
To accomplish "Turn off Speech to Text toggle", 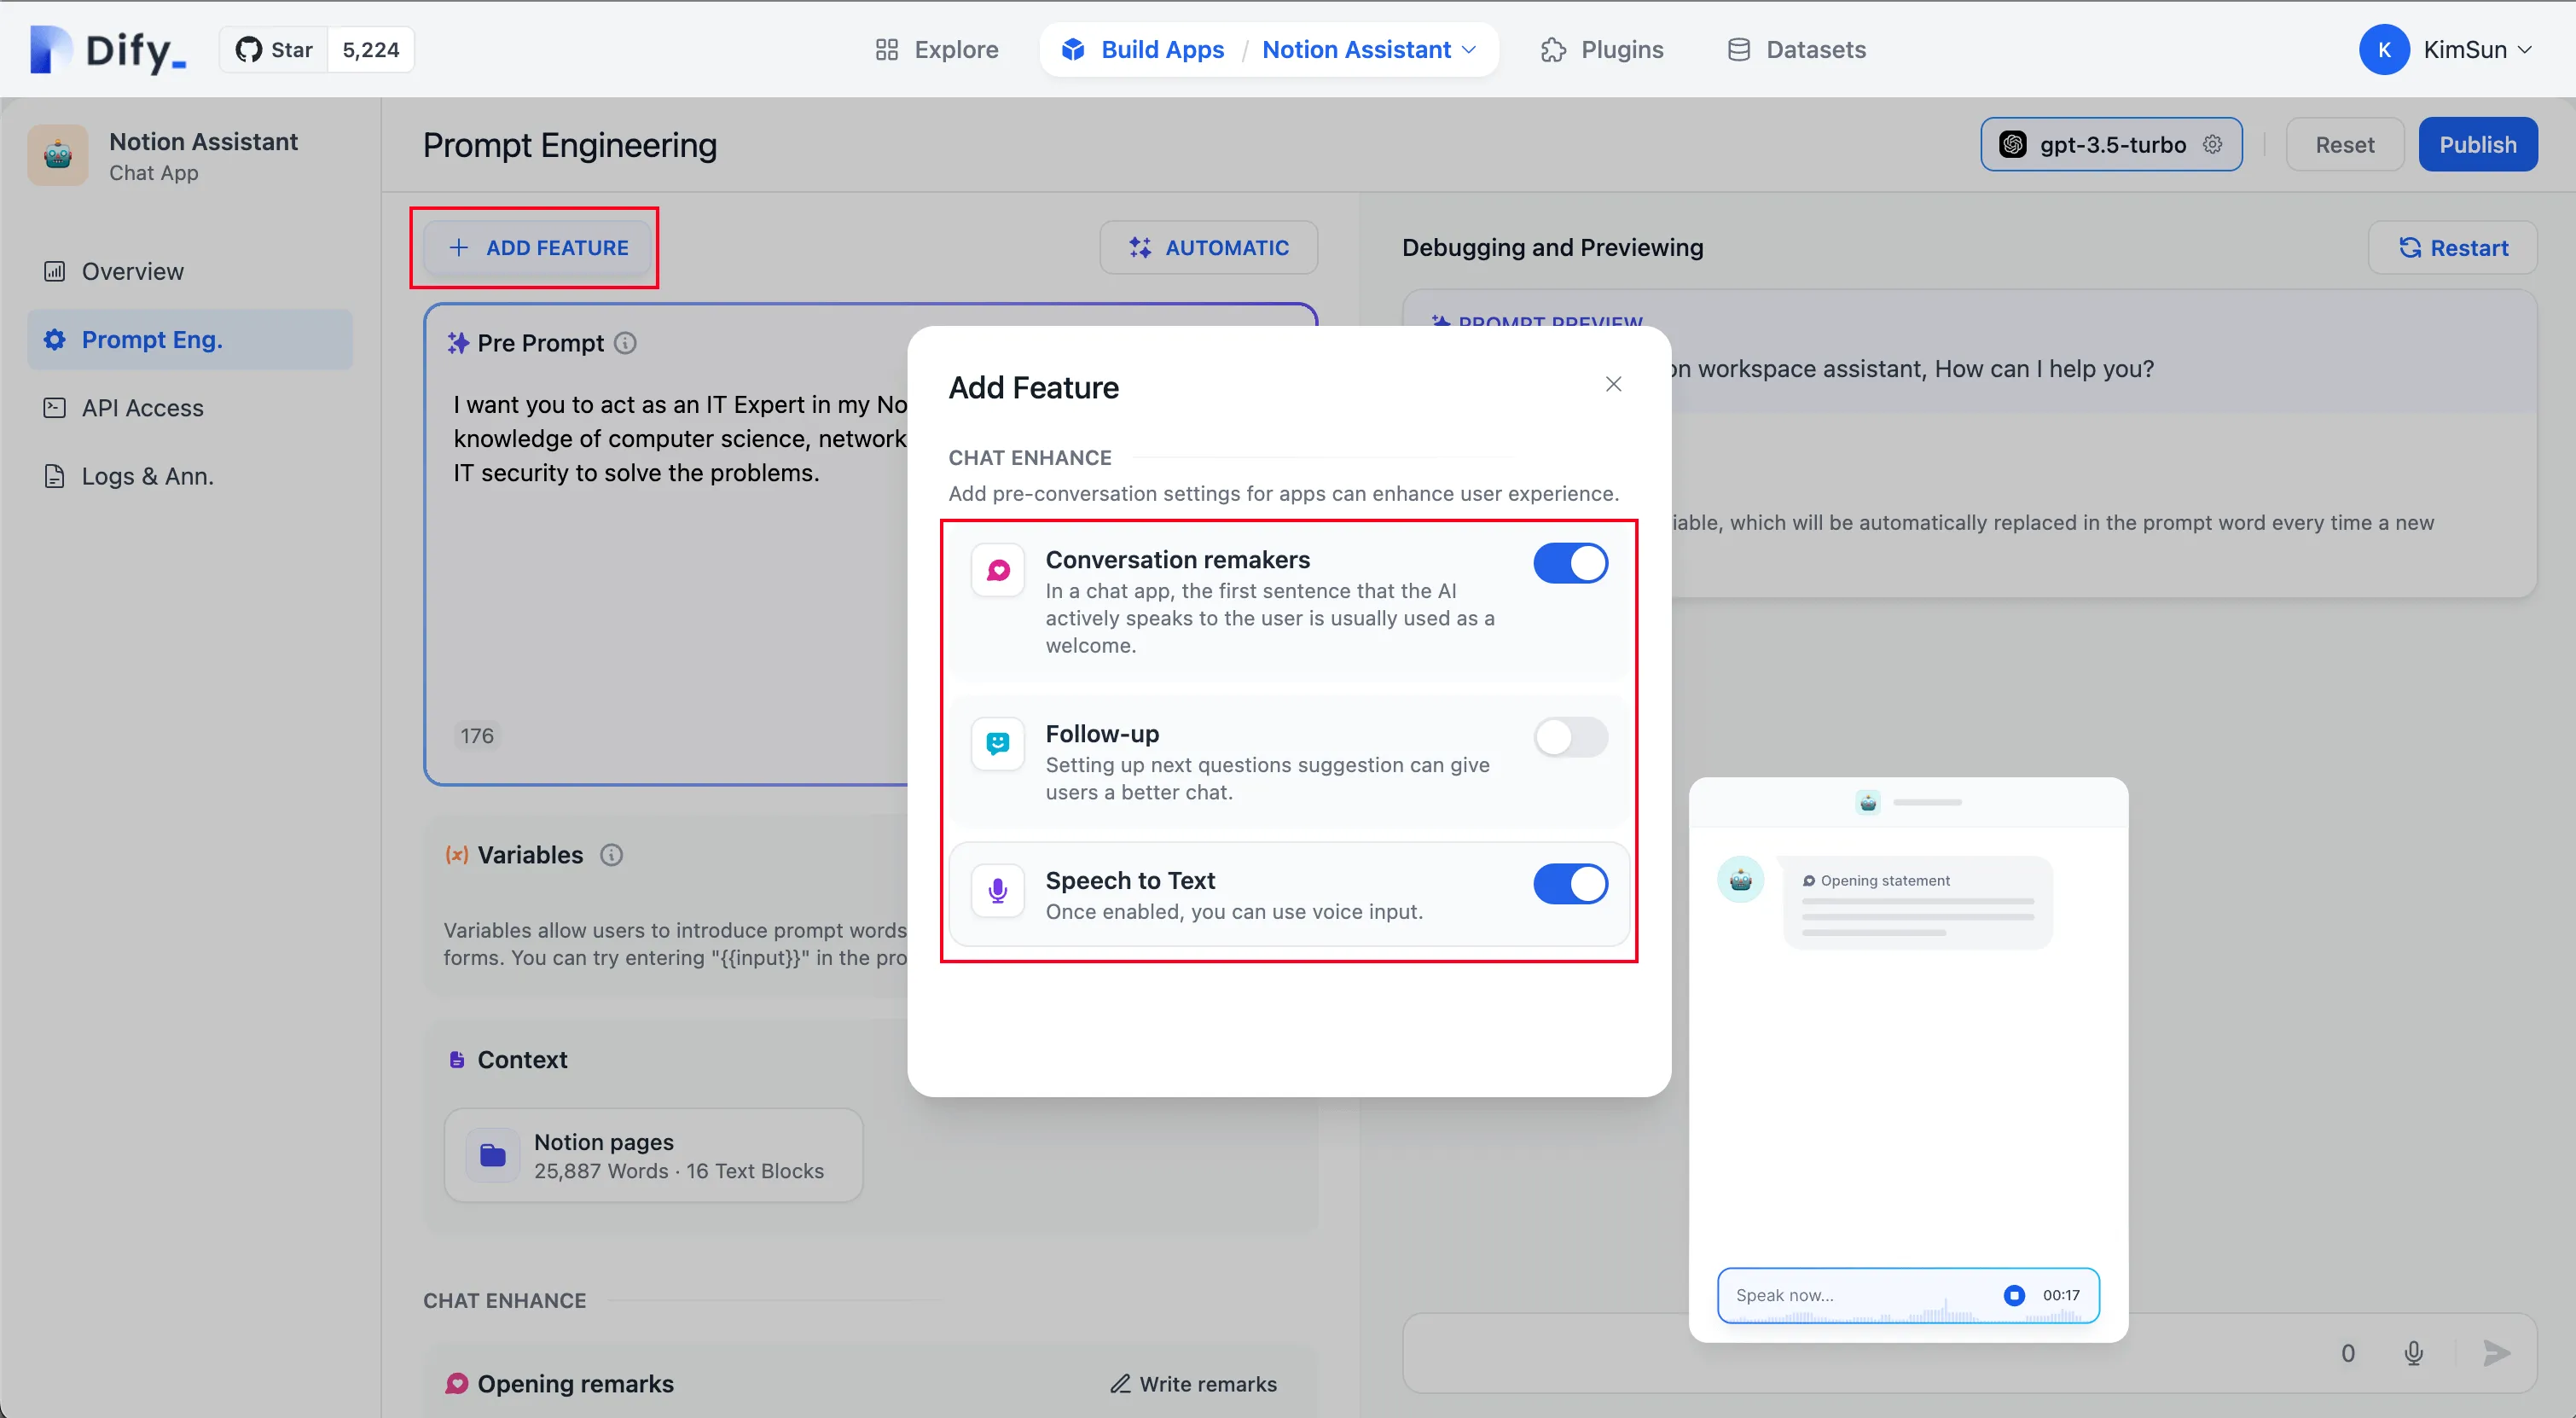I will 1570,884.
